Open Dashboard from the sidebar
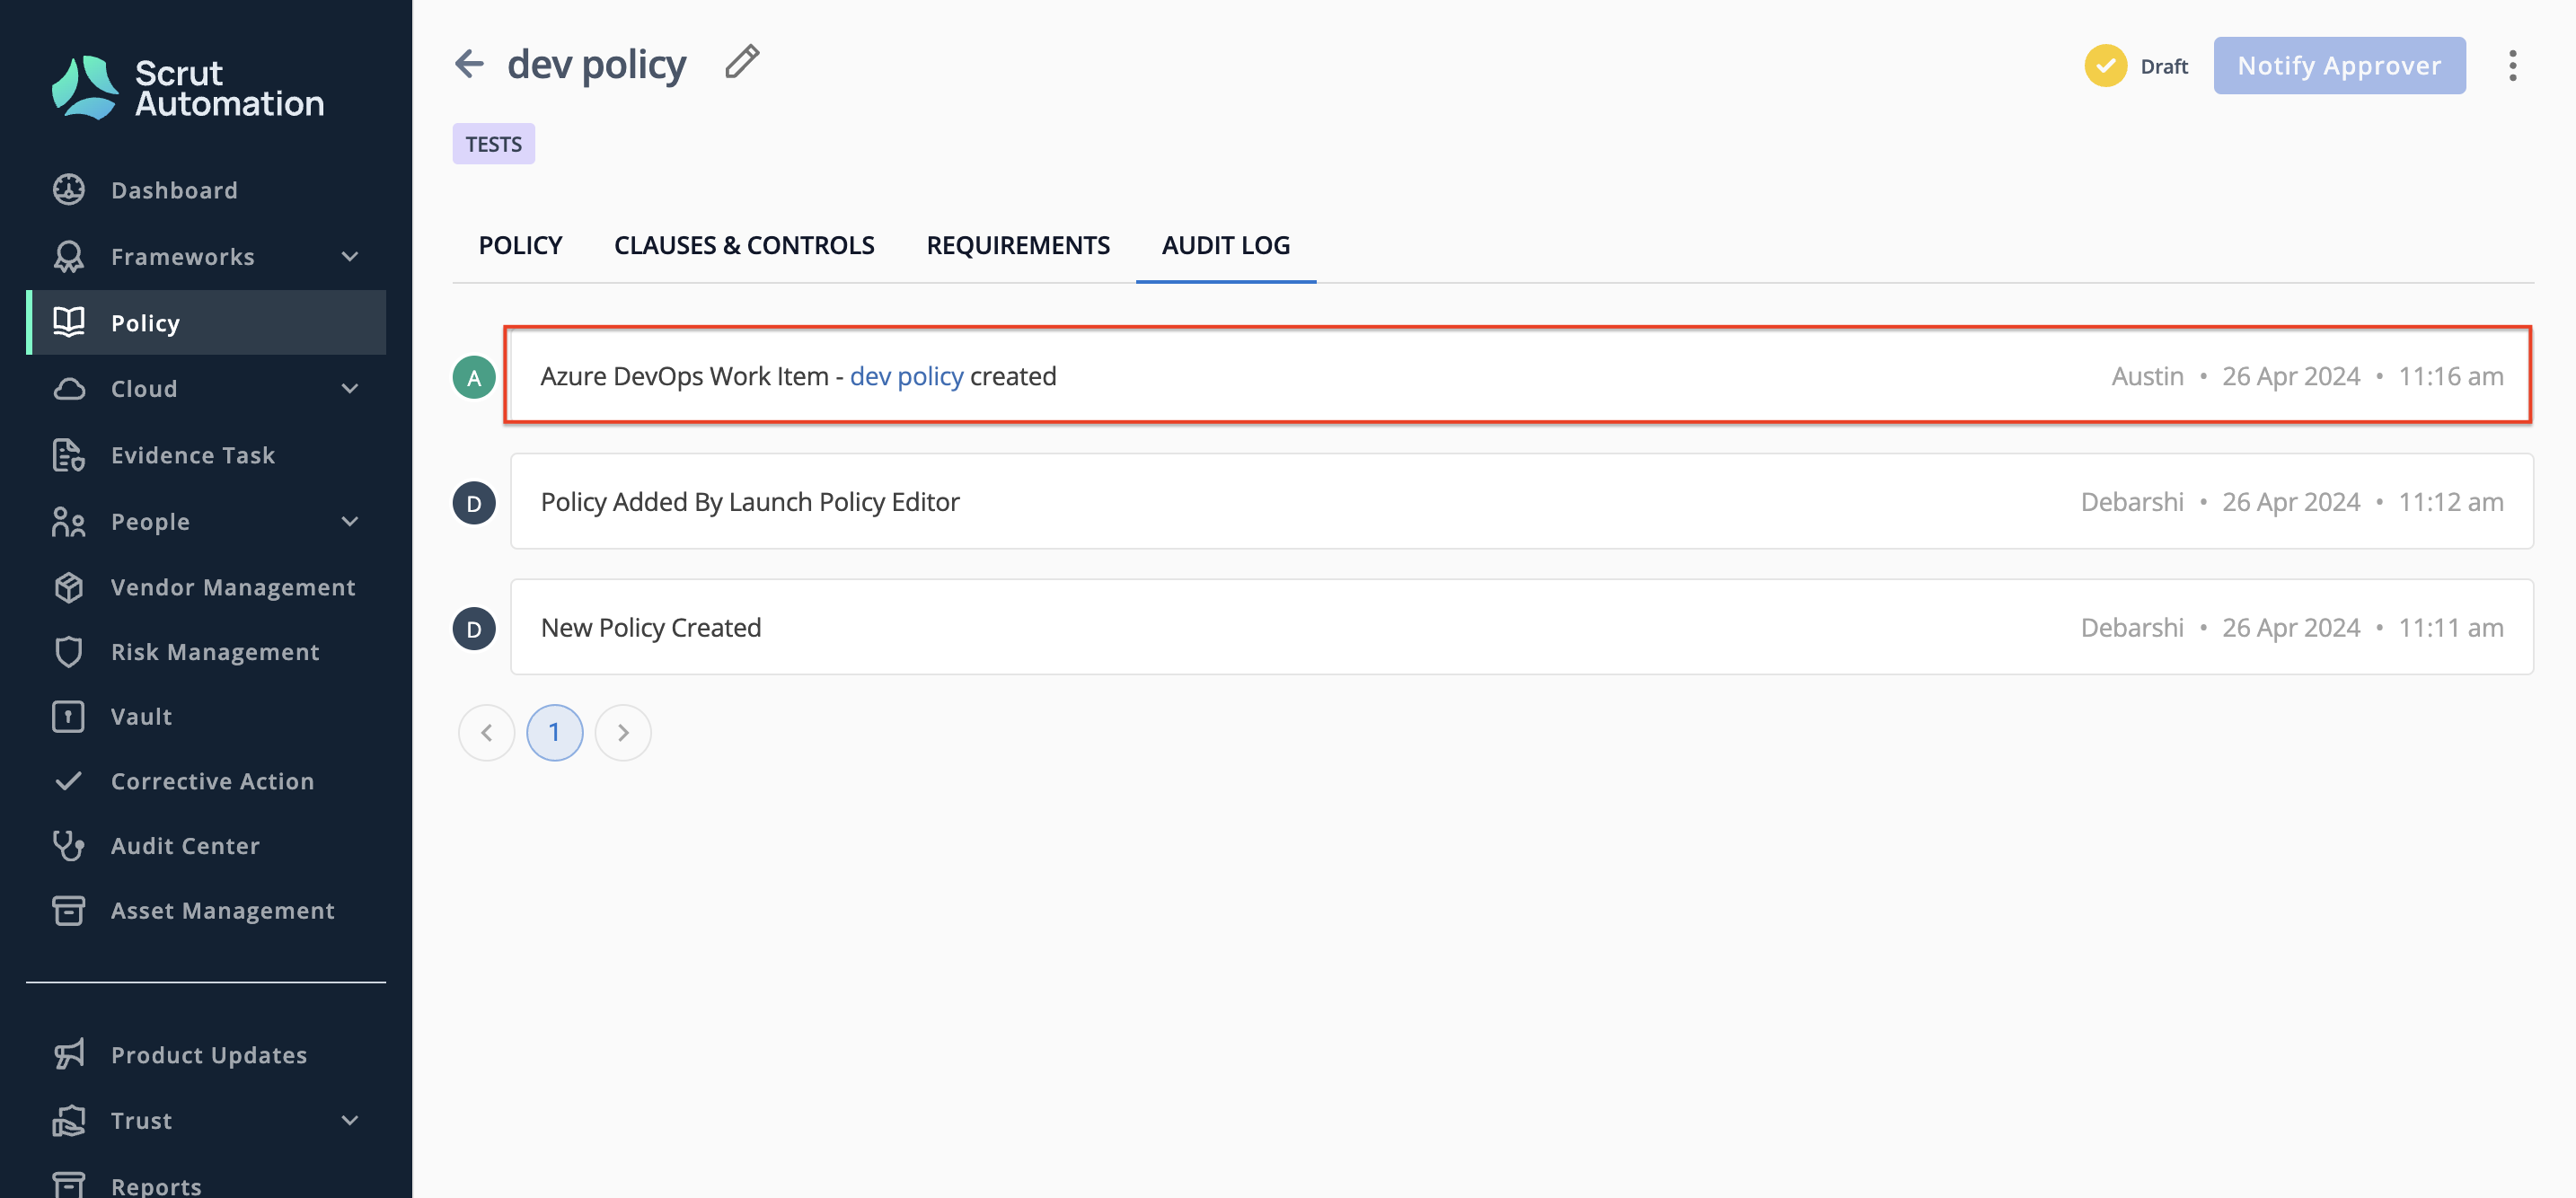The height and width of the screenshot is (1198, 2576). click(206, 190)
